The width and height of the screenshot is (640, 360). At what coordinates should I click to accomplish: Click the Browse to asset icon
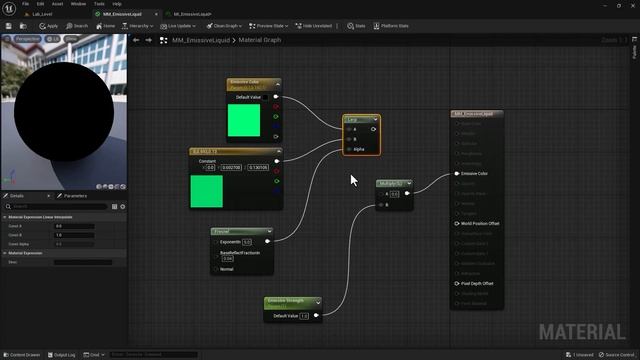click(23, 26)
